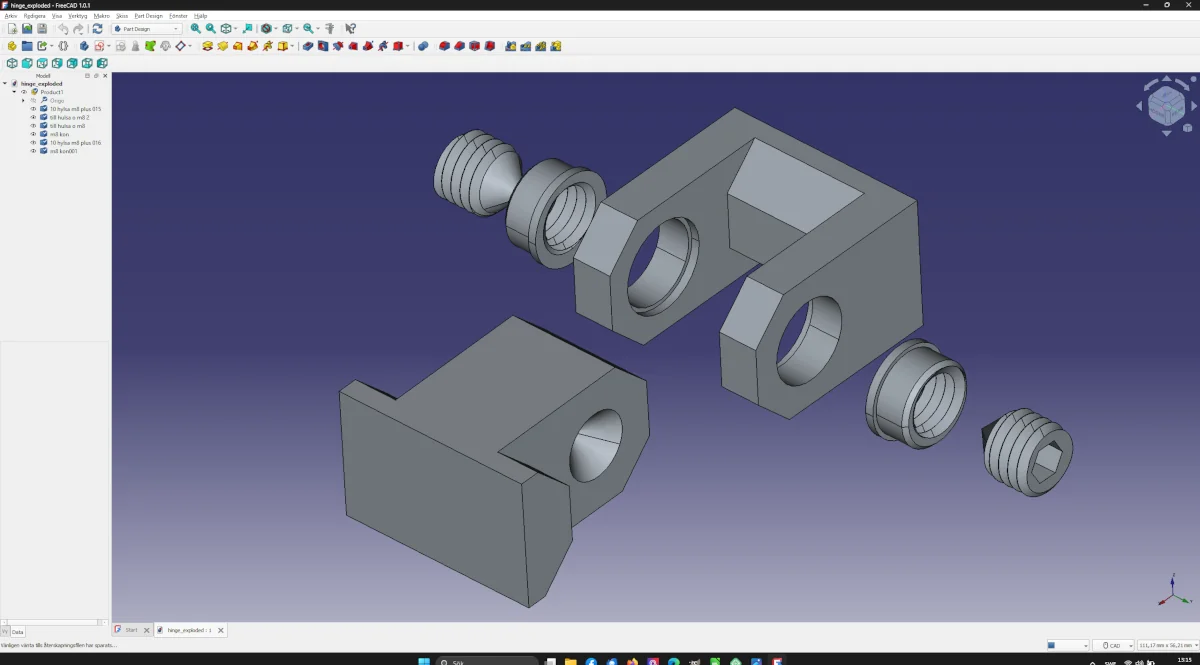Select 'm8 kon001' in the model tree

point(64,151)
